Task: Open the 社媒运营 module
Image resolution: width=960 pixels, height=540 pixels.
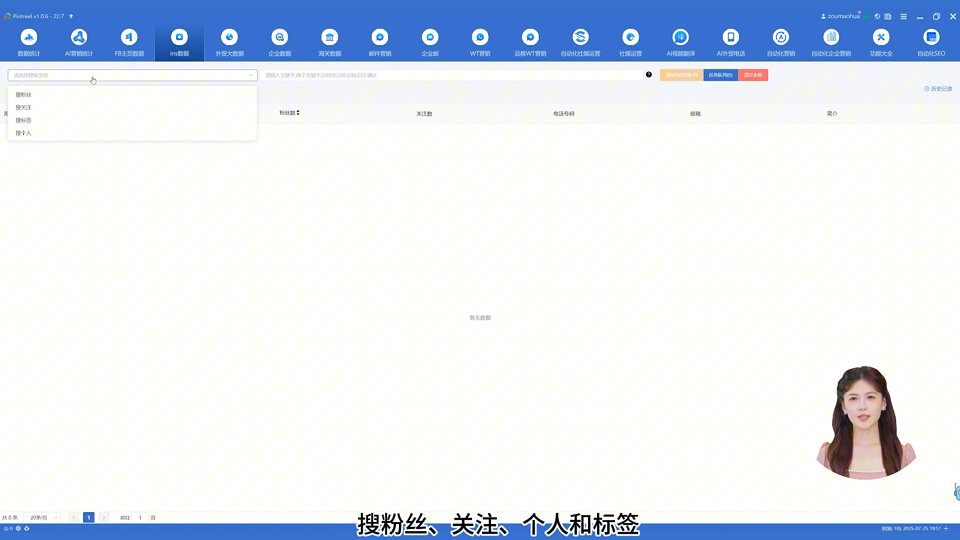Action: coord(631,43)
